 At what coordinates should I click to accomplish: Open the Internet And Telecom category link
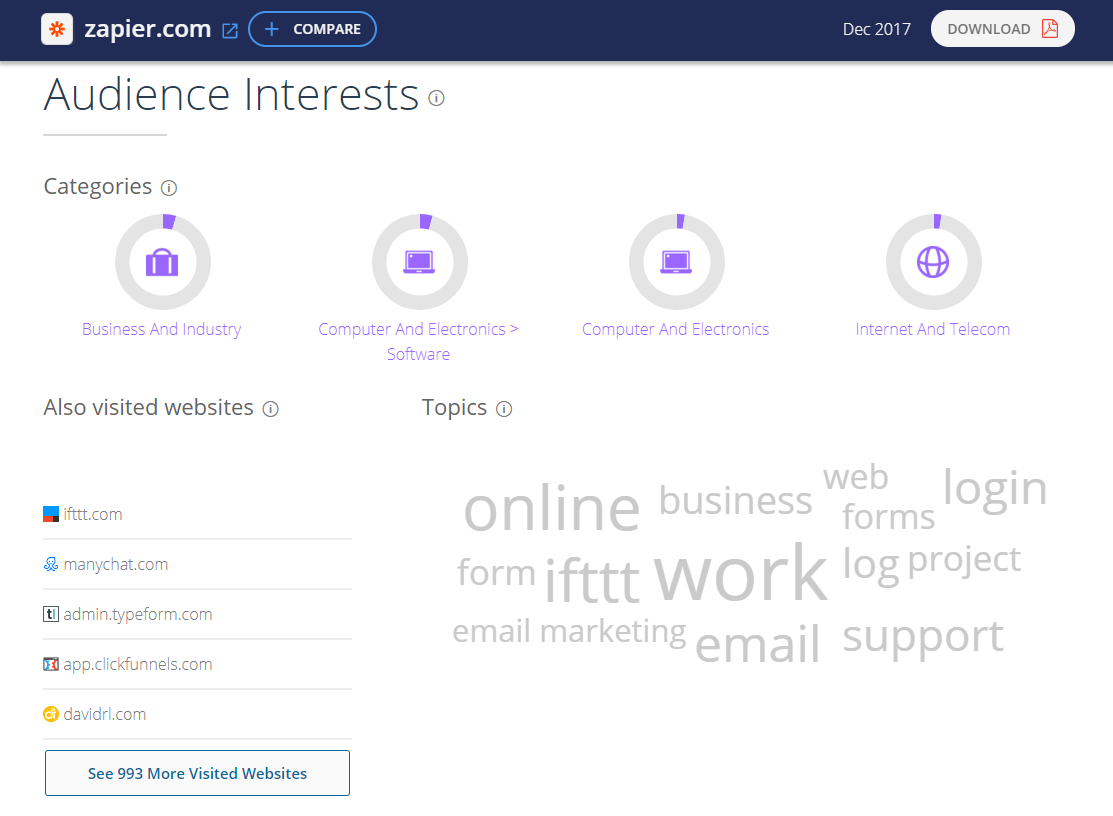click(x=933, y=329)
